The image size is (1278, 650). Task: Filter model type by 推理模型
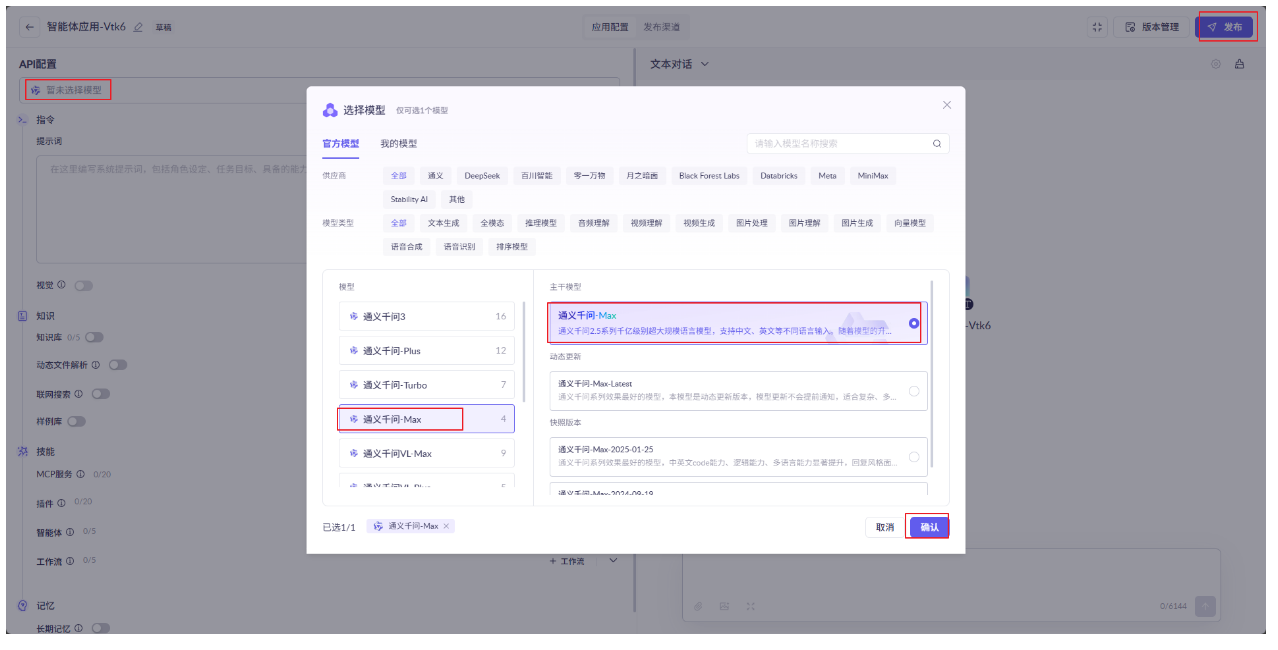point(541,223)
